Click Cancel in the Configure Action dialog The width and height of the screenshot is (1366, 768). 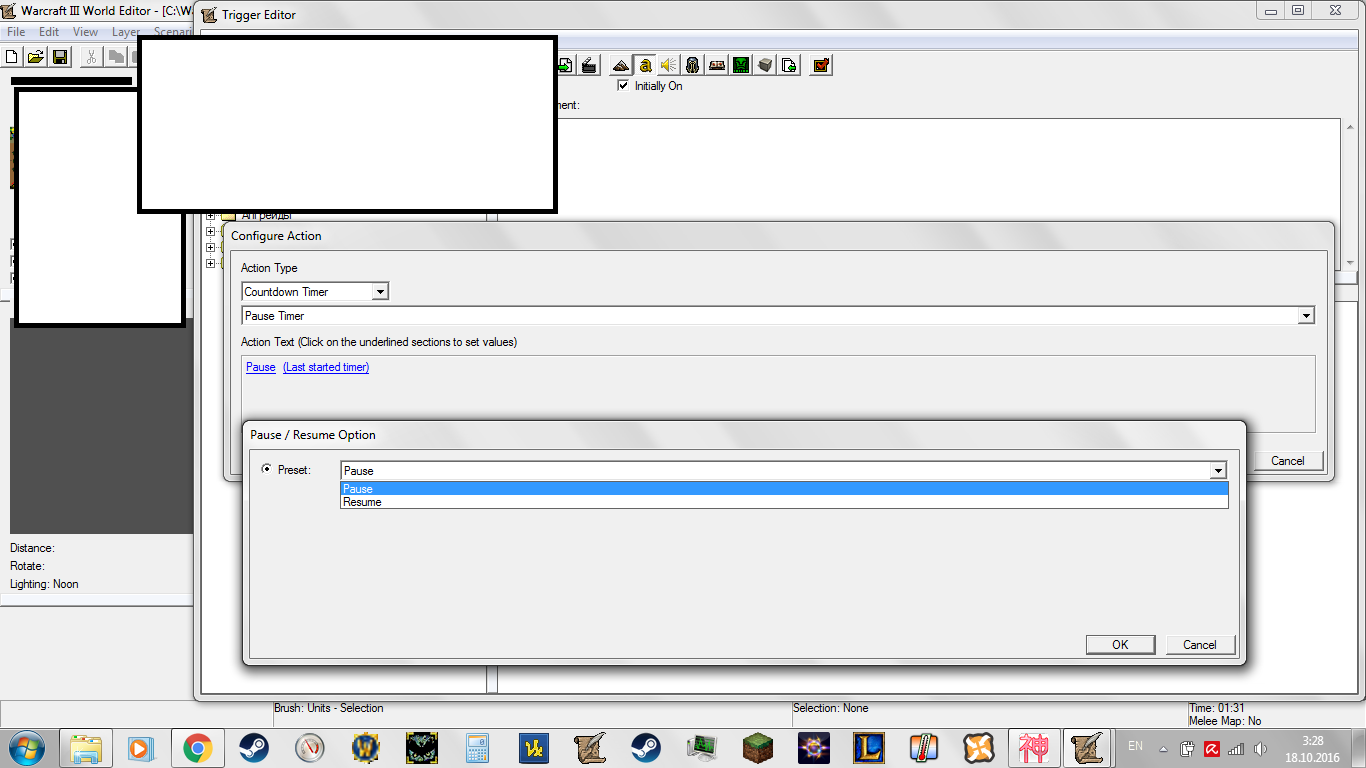1288,461
